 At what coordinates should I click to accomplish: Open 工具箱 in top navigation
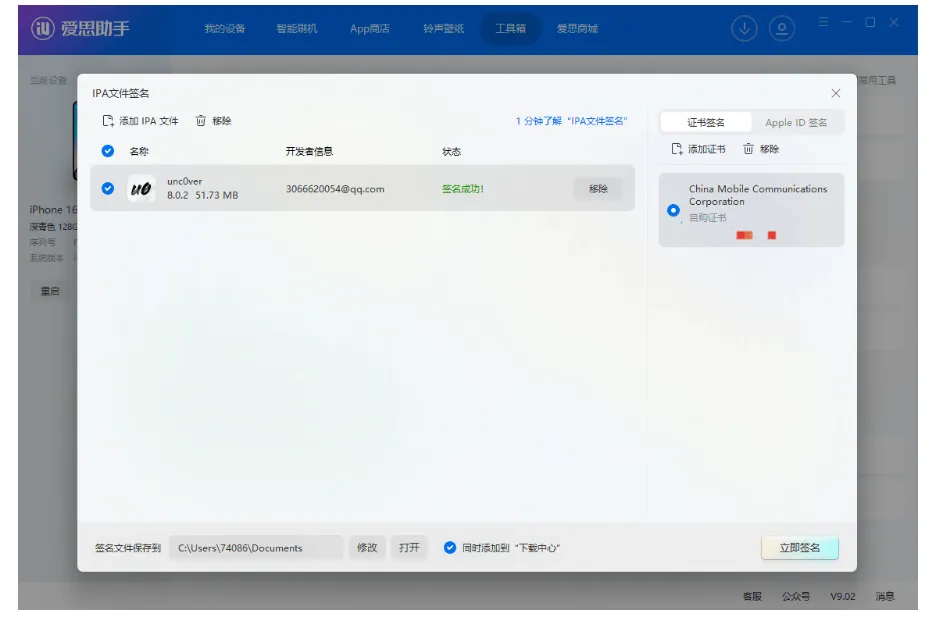tap(510, 28)
